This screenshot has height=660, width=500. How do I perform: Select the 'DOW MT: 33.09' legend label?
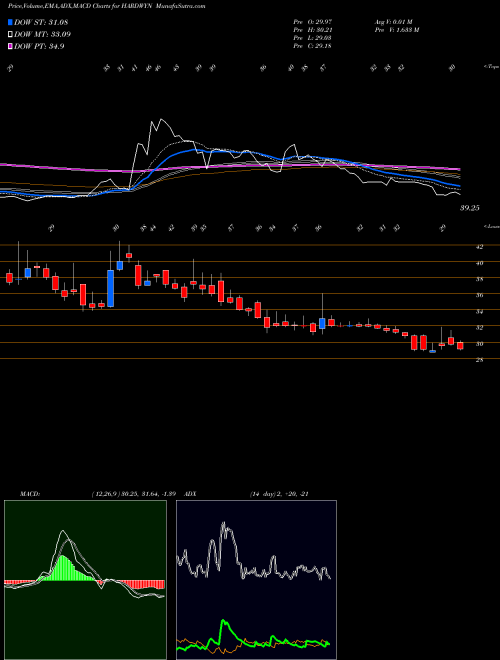pyautogui.click(x=42, y=35)
